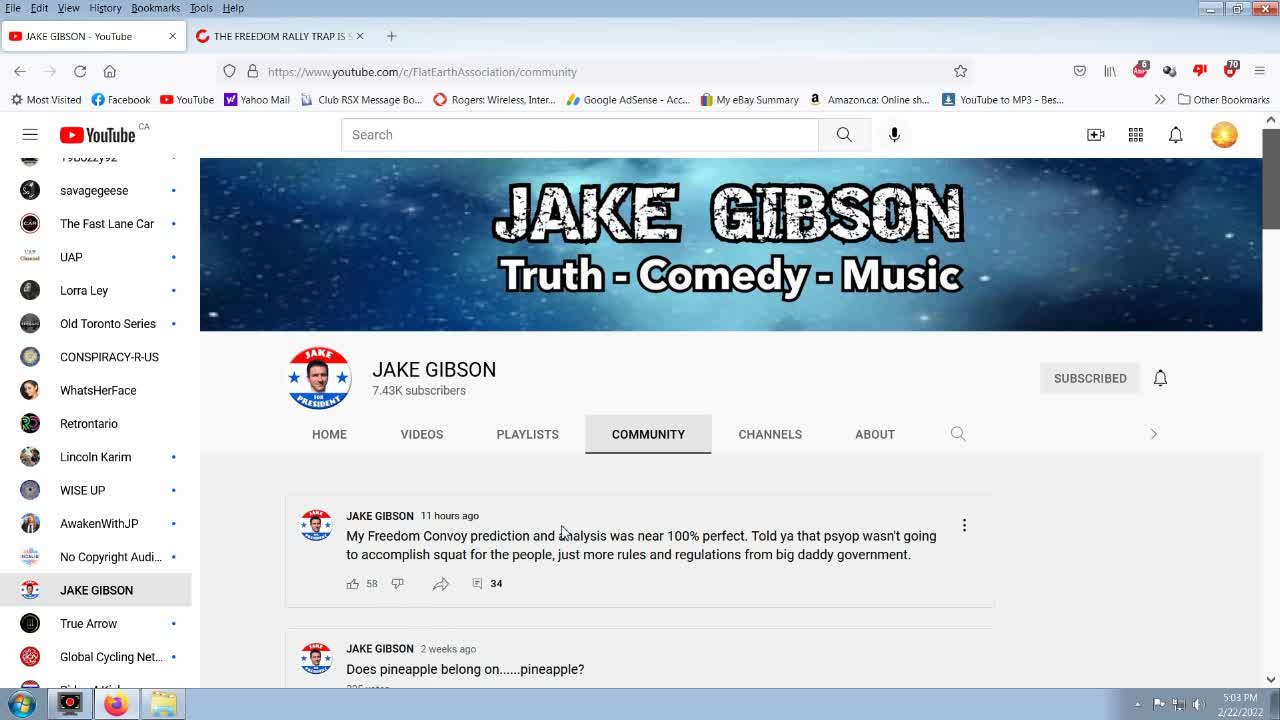Open Yahoo Mail bookmark

click(257, 100)
